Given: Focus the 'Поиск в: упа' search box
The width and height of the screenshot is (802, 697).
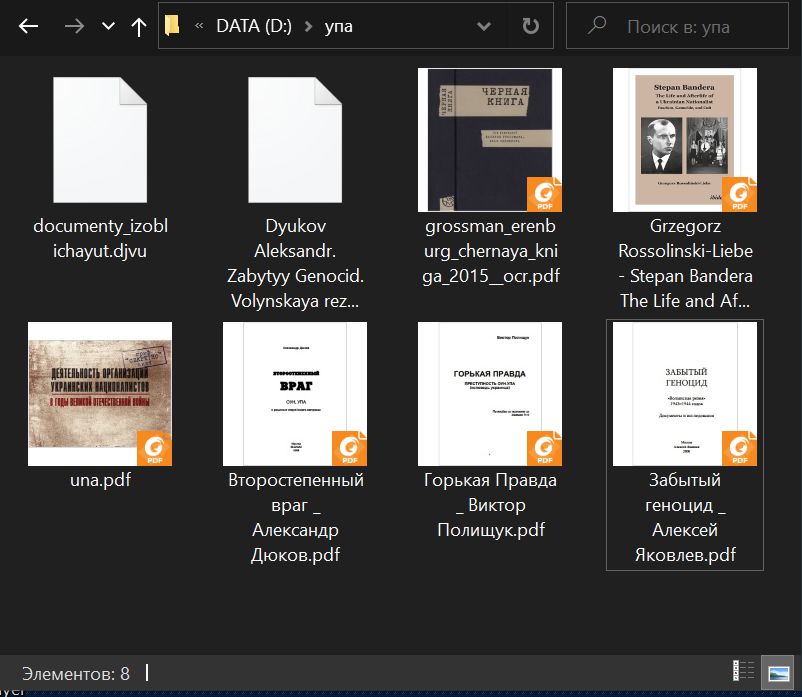Looking at the screenshot, I should [677, 26].
